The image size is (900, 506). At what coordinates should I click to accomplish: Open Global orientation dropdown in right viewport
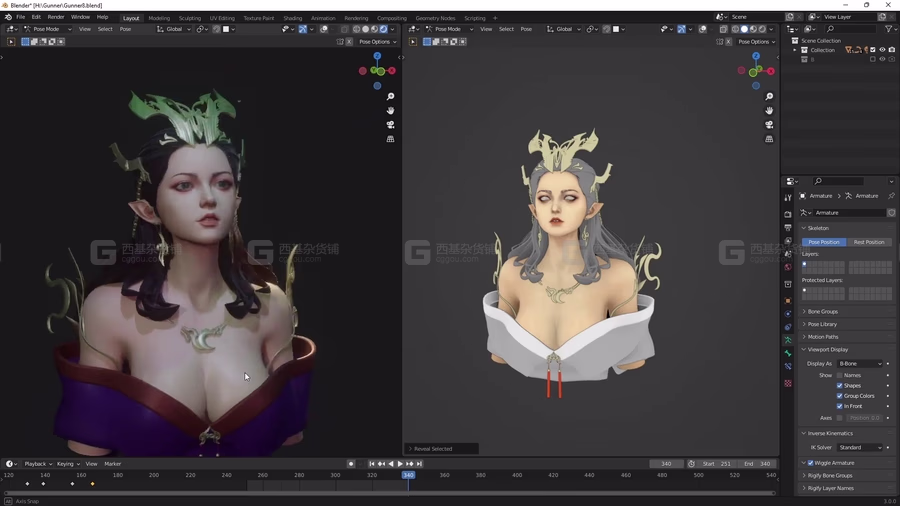pos(563,29)
